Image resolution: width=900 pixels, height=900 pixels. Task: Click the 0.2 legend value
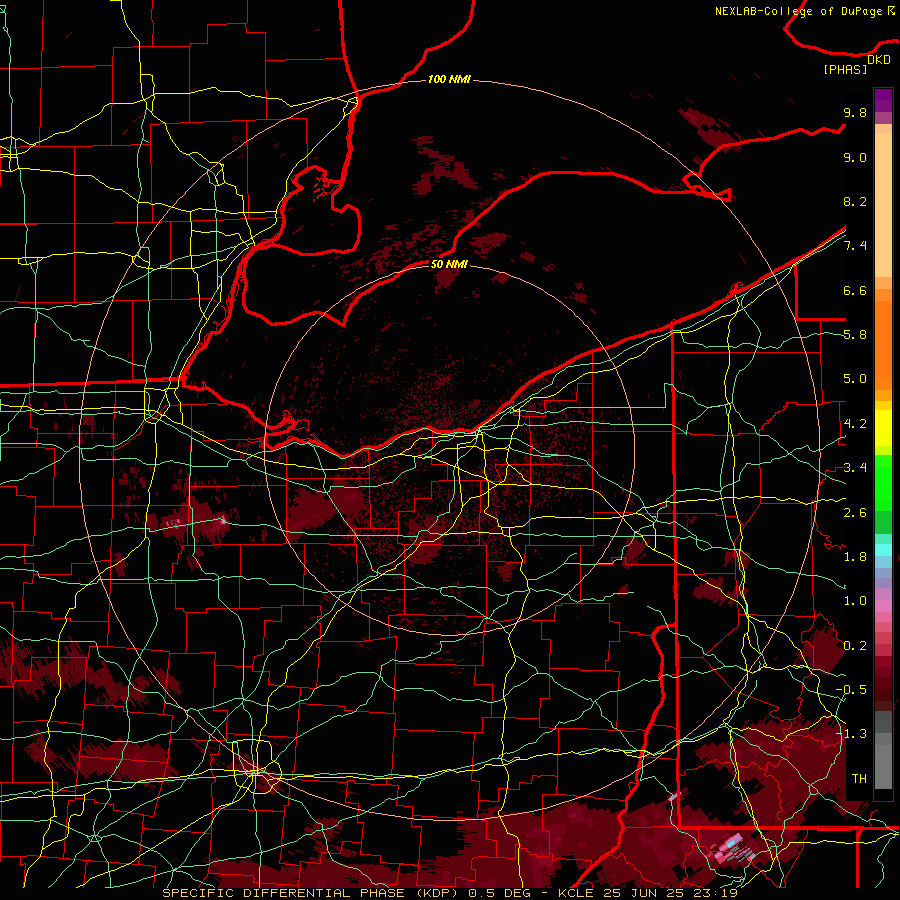pos(855,646)
